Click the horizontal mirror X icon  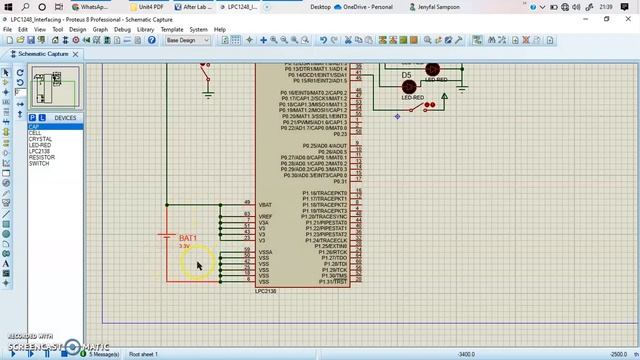pos(20,104)
